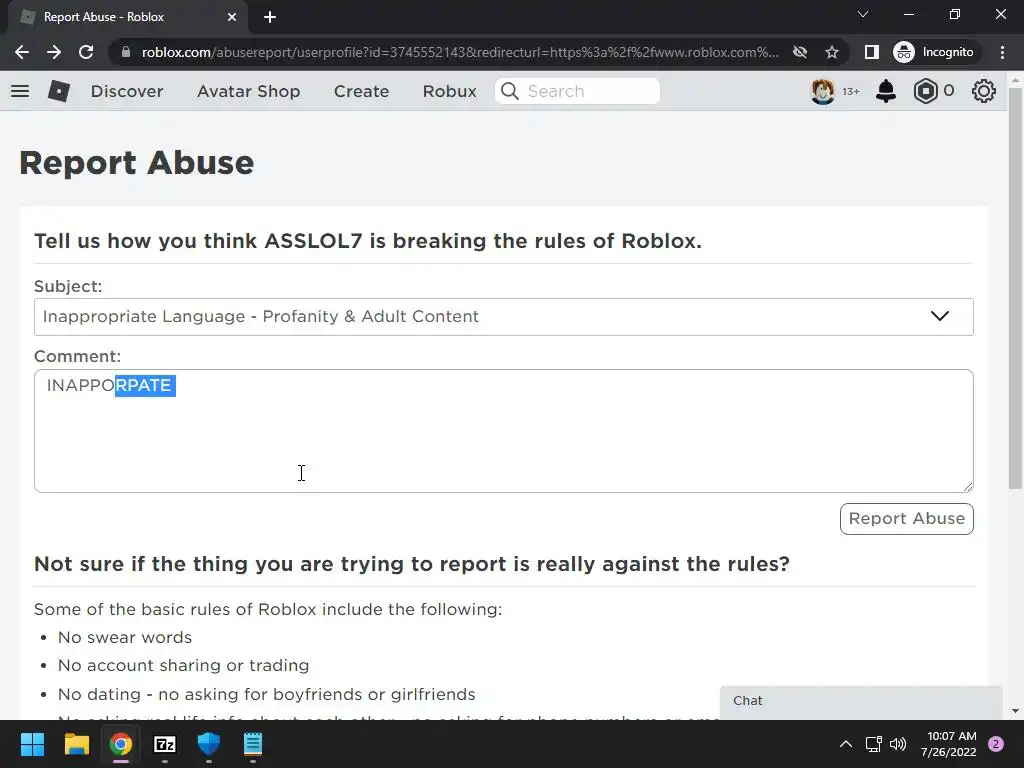Open the Avatar Shop page
Viewport: 1024px width, 768px height.
248,91
